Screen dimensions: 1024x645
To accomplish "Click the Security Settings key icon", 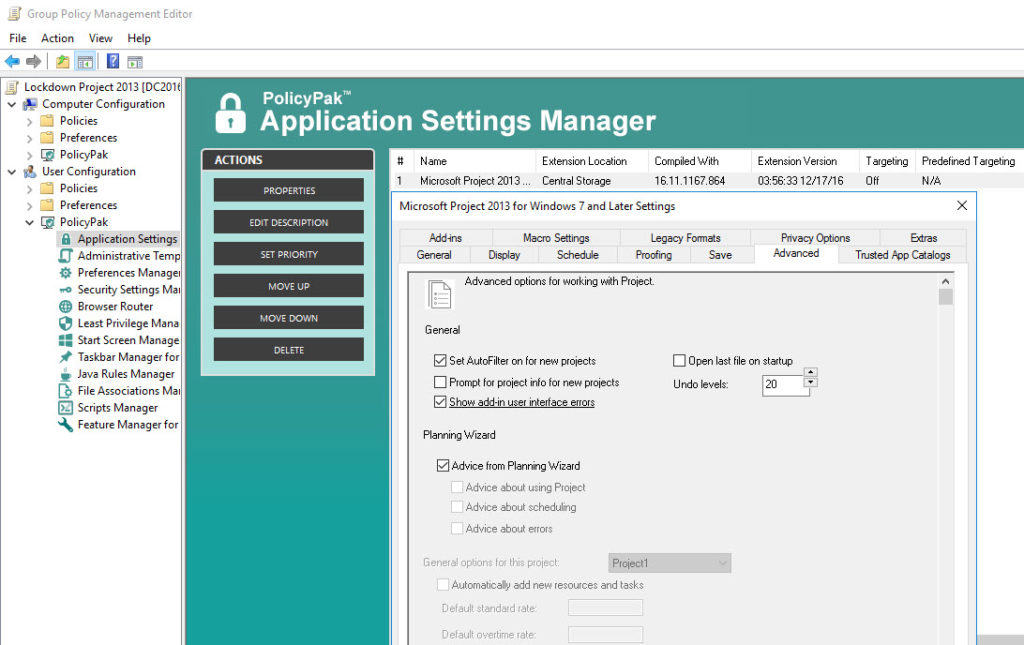I will point(66,290).
